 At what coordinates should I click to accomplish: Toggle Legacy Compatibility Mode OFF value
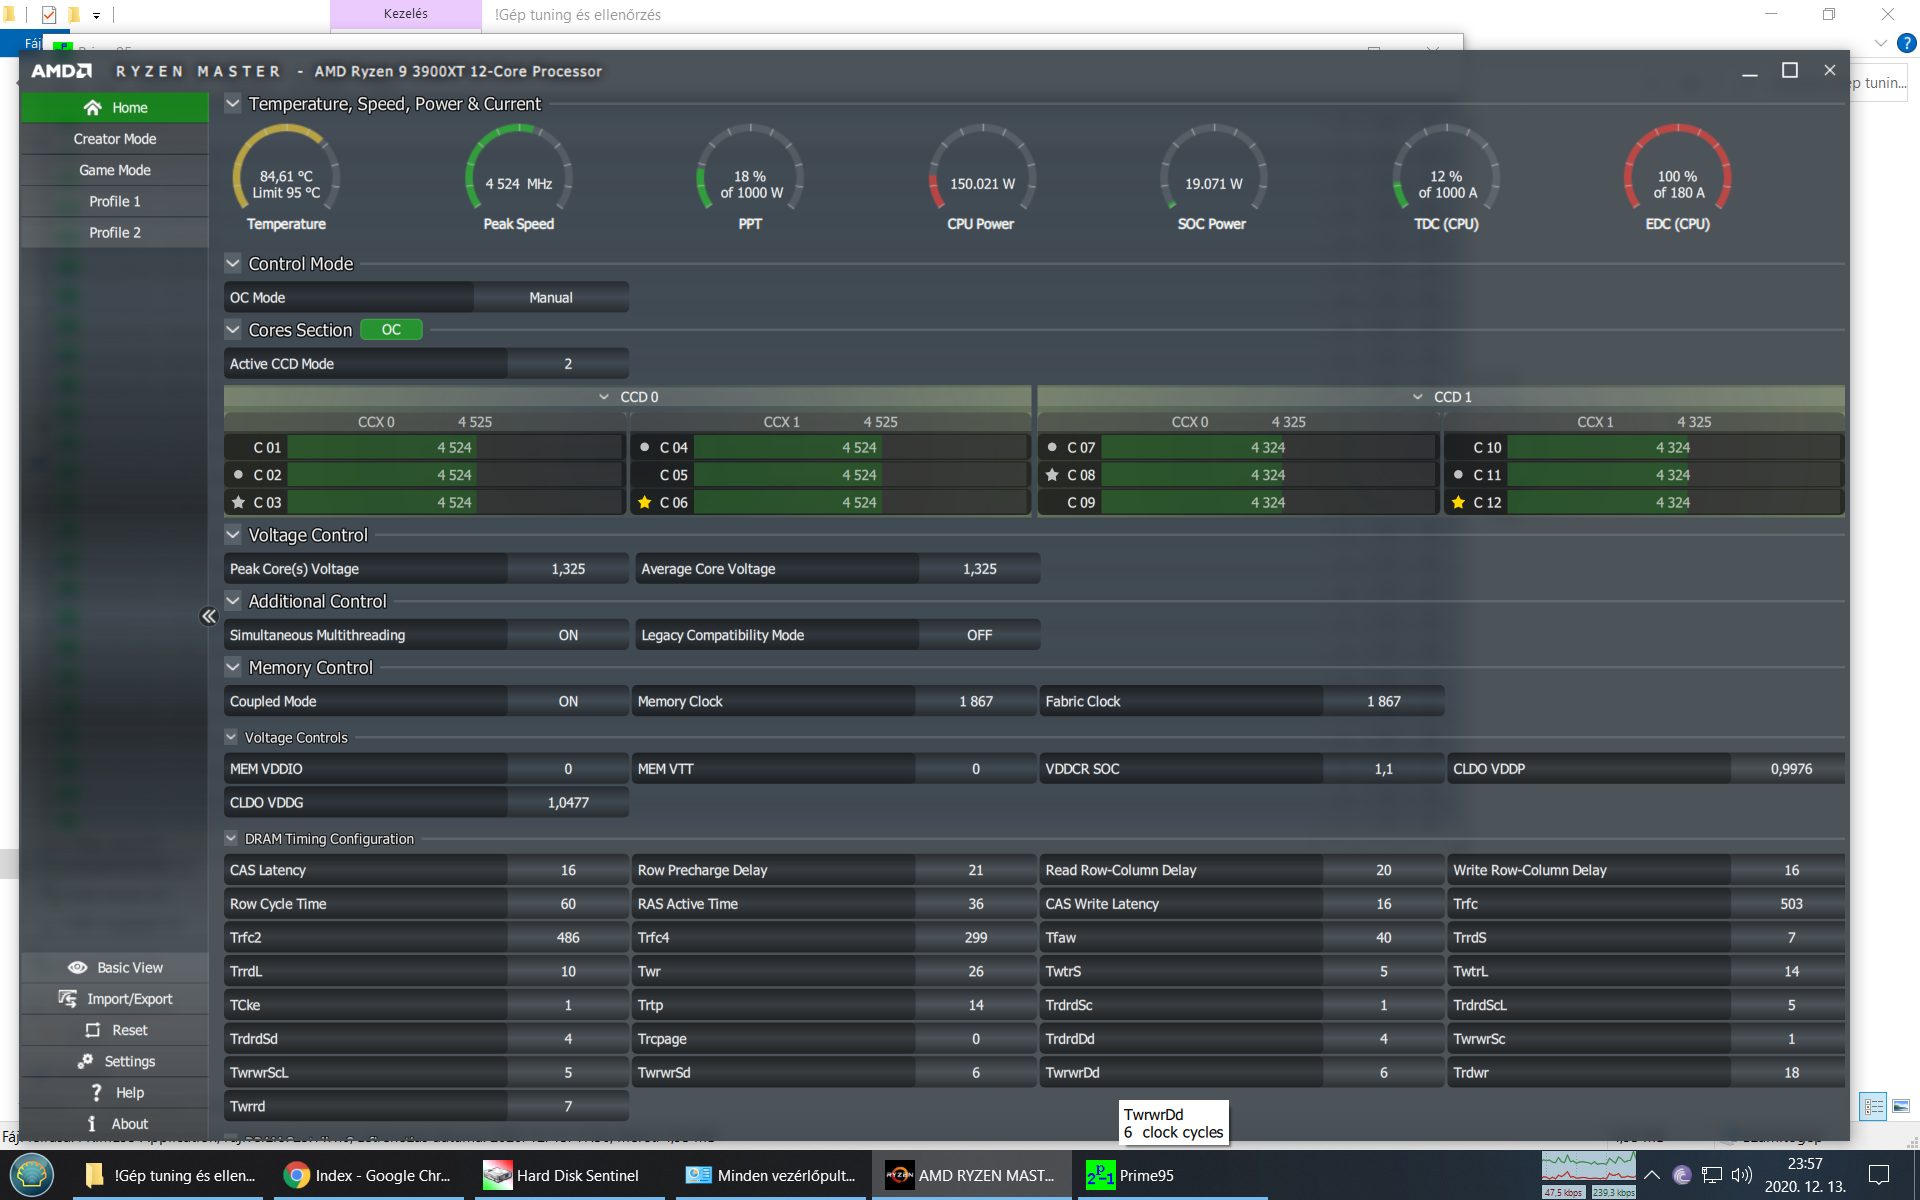pos(979,635)
